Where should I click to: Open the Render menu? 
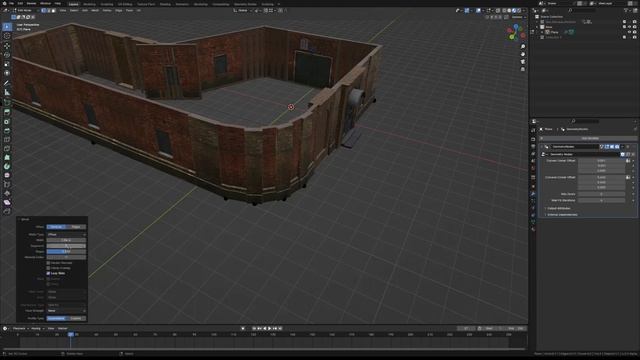tap(31, 3)
